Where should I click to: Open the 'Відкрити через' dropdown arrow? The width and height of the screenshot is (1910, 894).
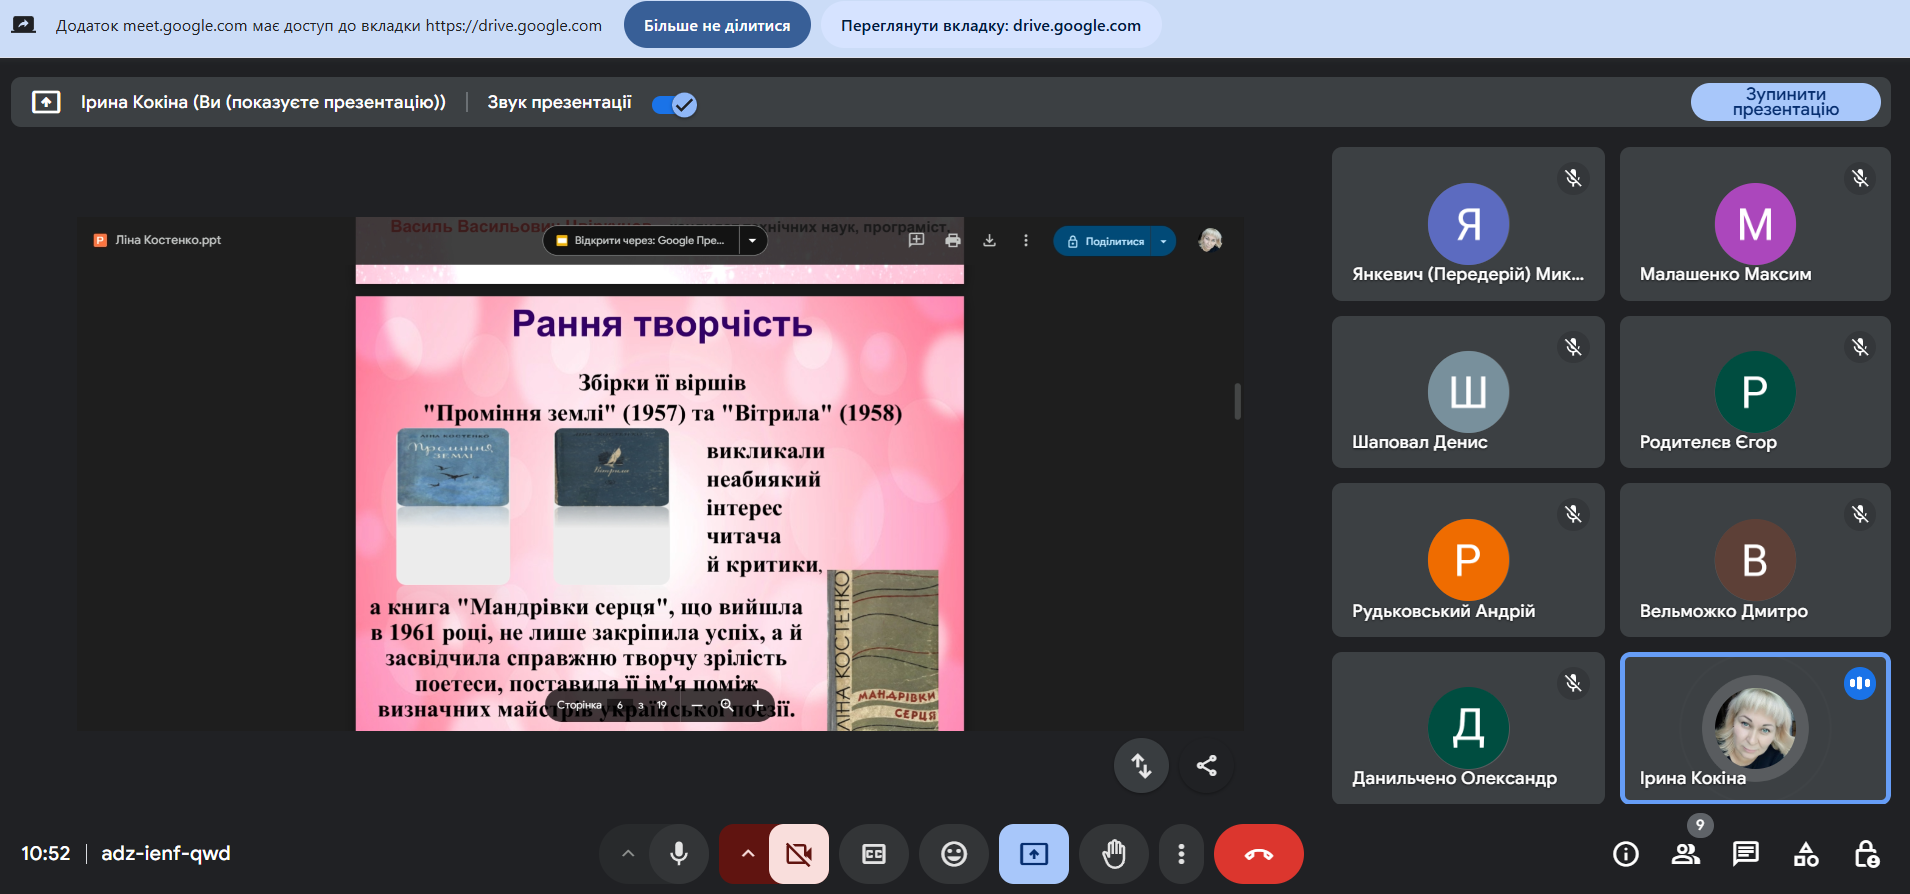pyautogui.click(x=752, y=241)
